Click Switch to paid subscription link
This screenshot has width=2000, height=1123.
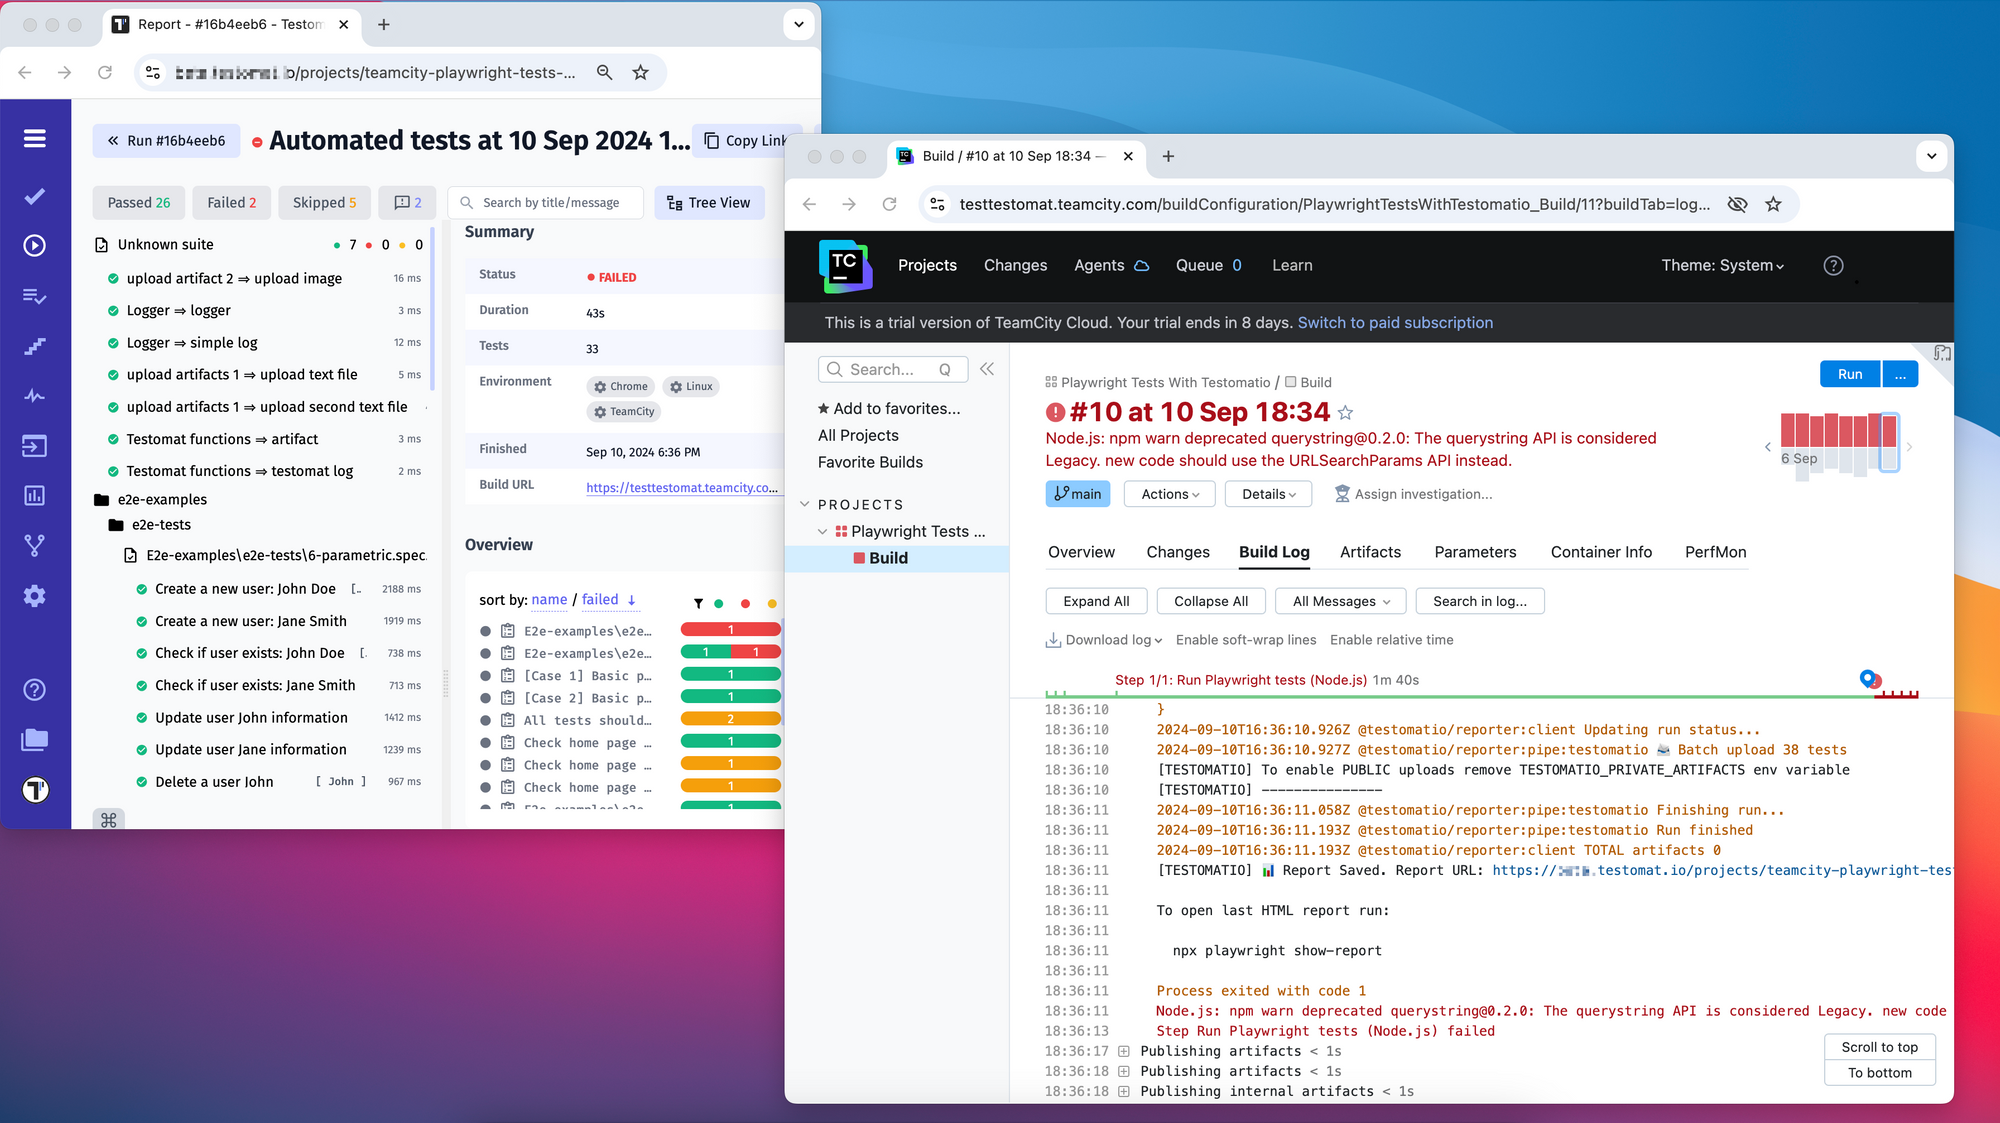coord(1395,322)
